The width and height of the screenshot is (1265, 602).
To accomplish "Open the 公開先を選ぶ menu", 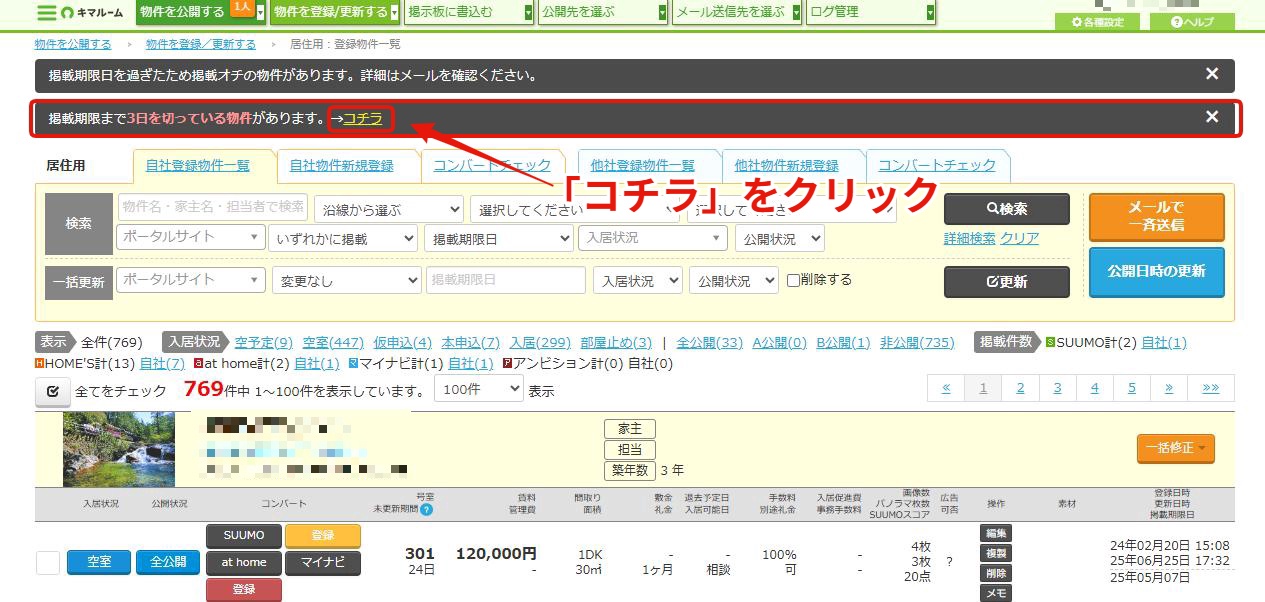I will click(603, 13).
